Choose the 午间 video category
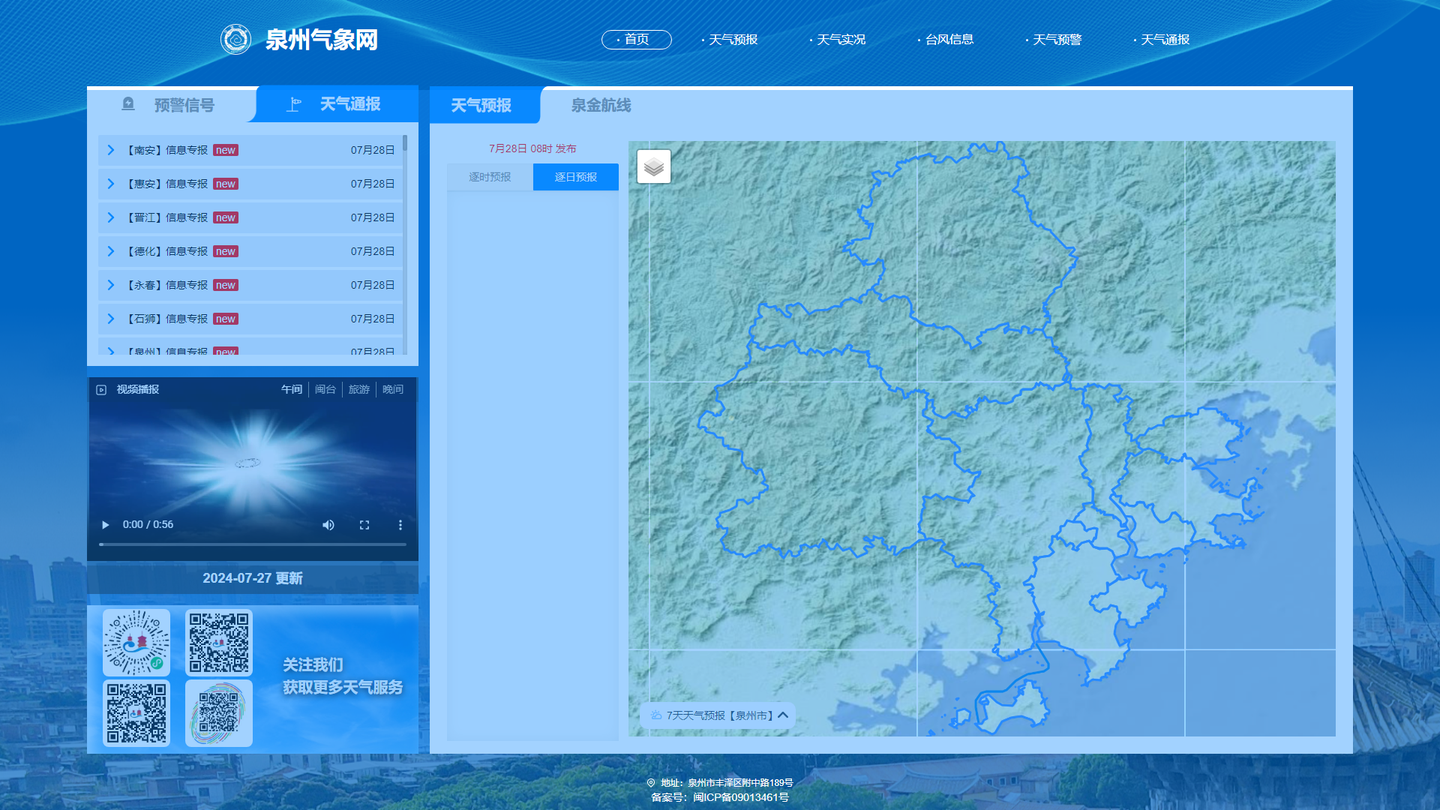The height and width of the screenshot is (810, 1440). click(x=292, y=390)
